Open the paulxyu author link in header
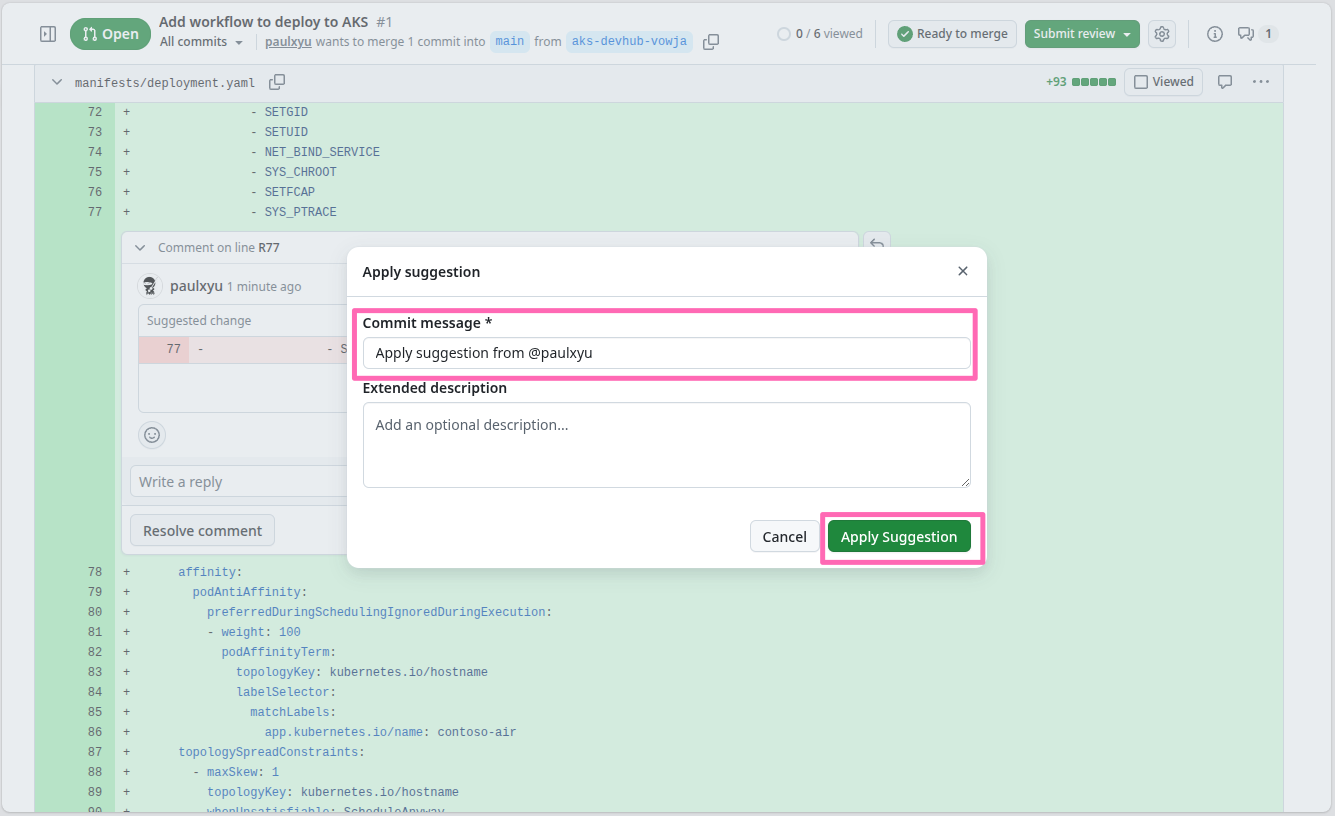1335x816 pixels. pos(288,42)
